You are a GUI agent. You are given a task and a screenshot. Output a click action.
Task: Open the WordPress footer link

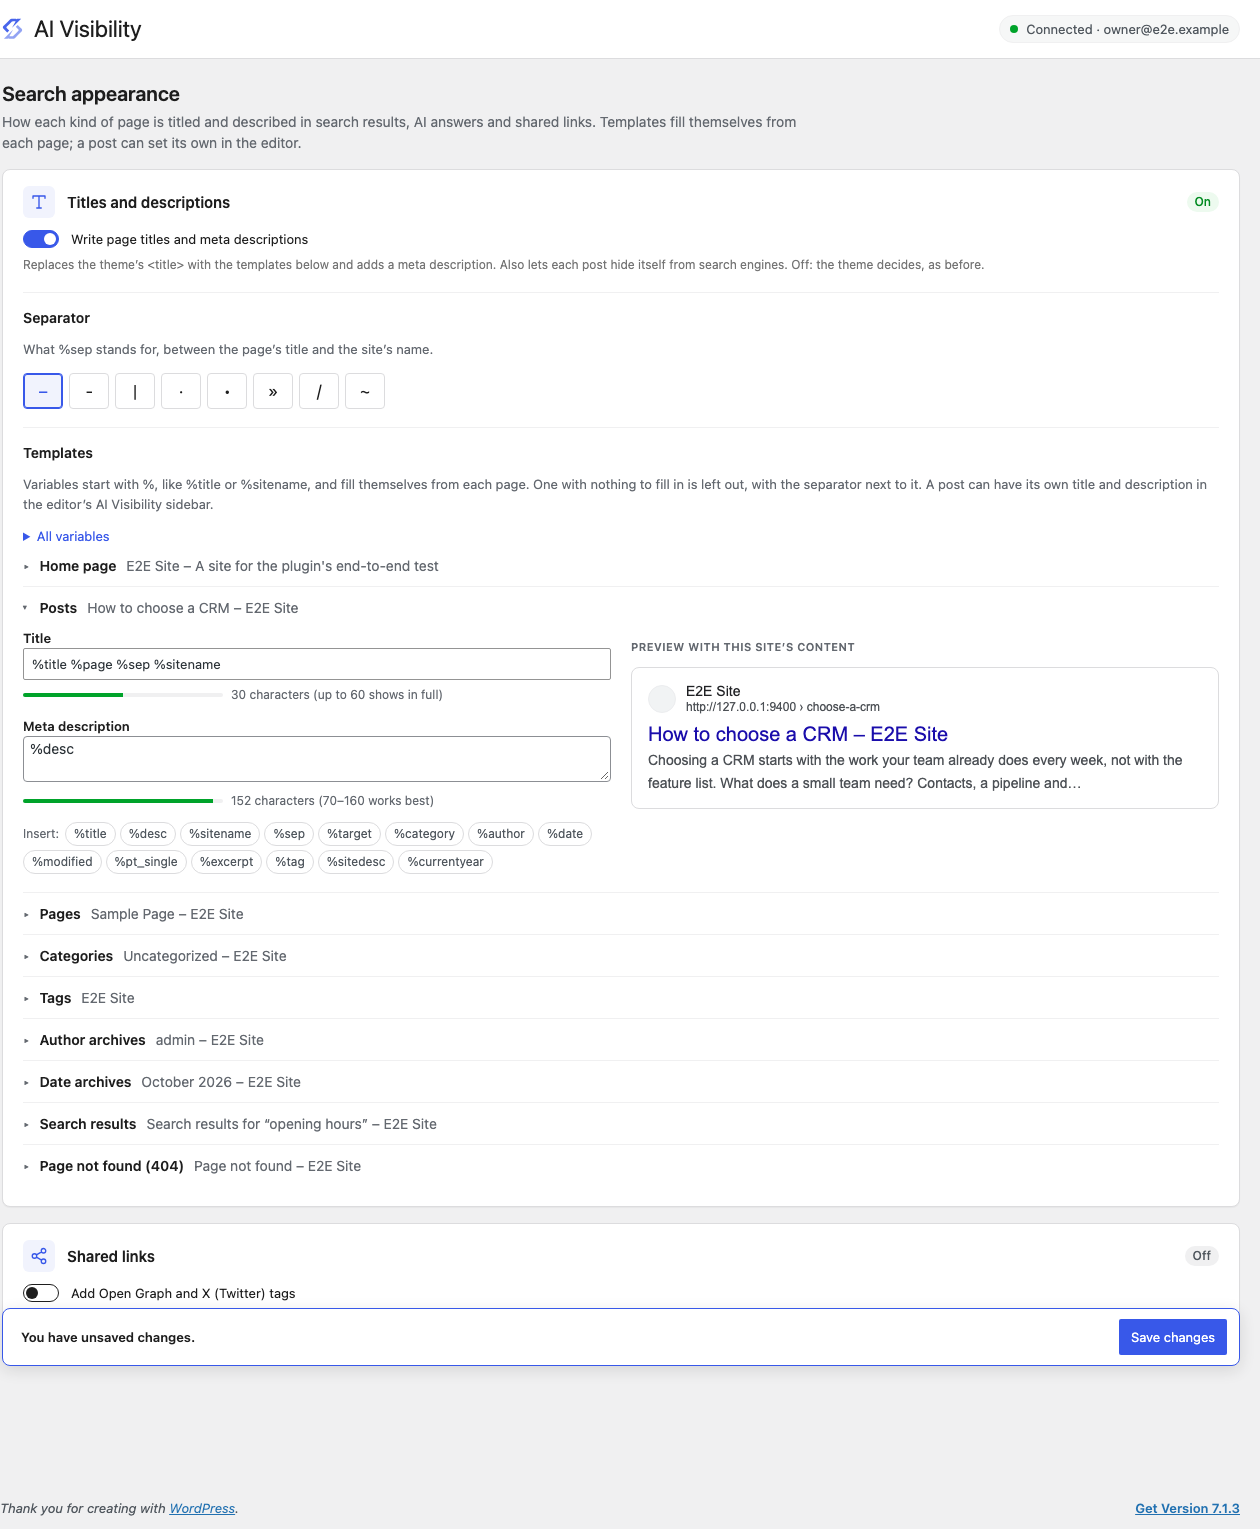point(202,1508)
